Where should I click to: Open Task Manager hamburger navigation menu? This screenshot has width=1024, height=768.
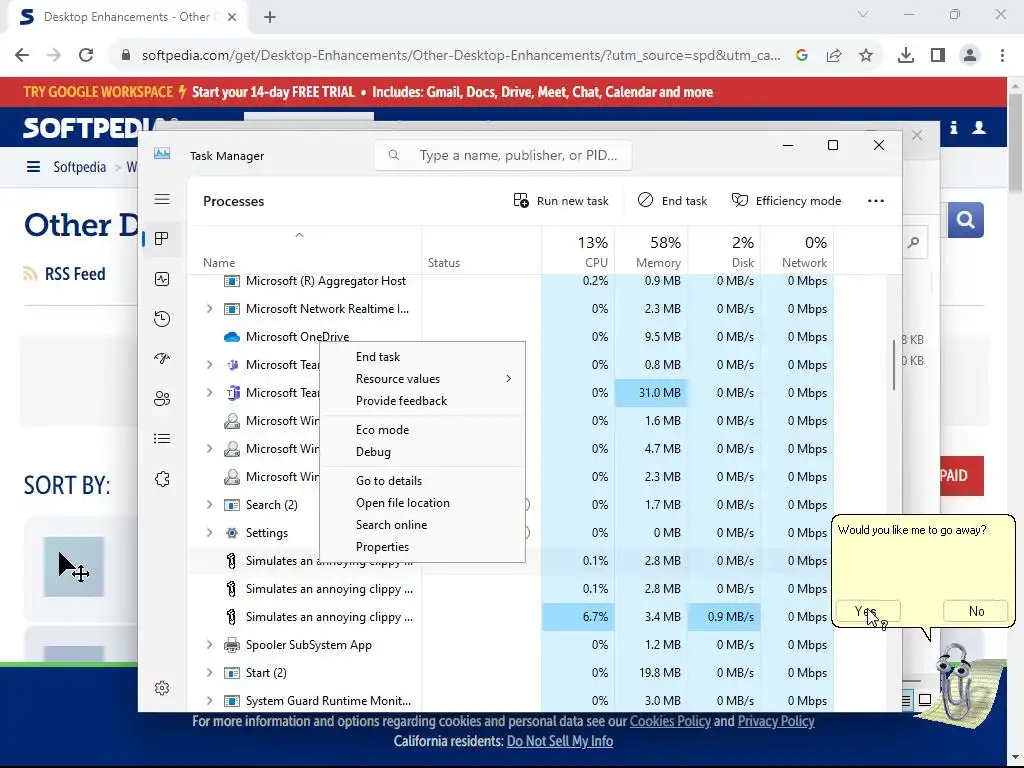tap(162, 199)
